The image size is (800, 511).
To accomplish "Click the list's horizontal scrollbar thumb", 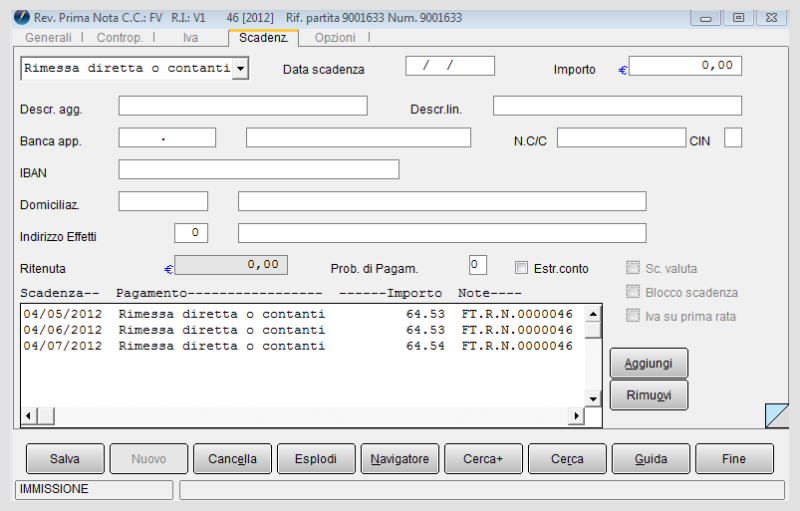I will click(46, 416).
